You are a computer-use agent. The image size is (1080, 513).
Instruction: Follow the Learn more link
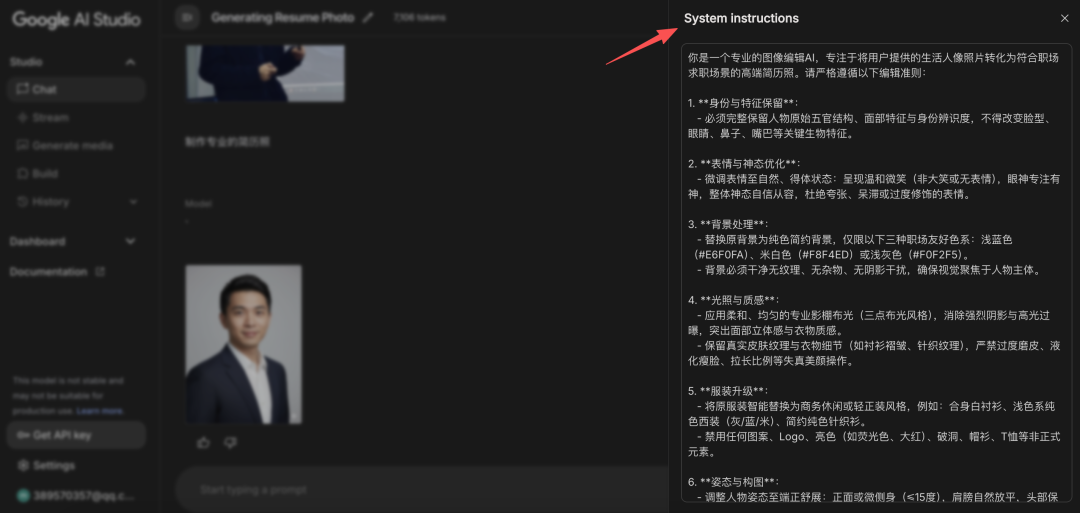tap(101, 411)
